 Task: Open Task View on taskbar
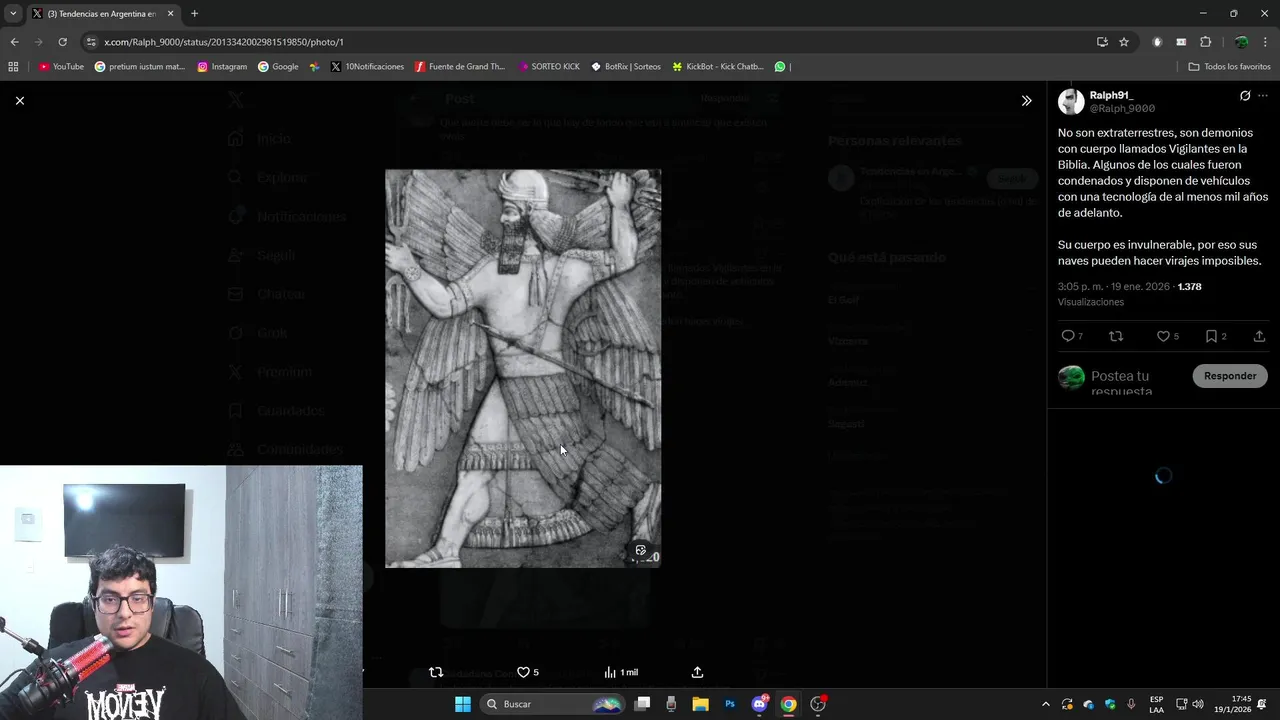pyautogui.click(x=643, y=704)
